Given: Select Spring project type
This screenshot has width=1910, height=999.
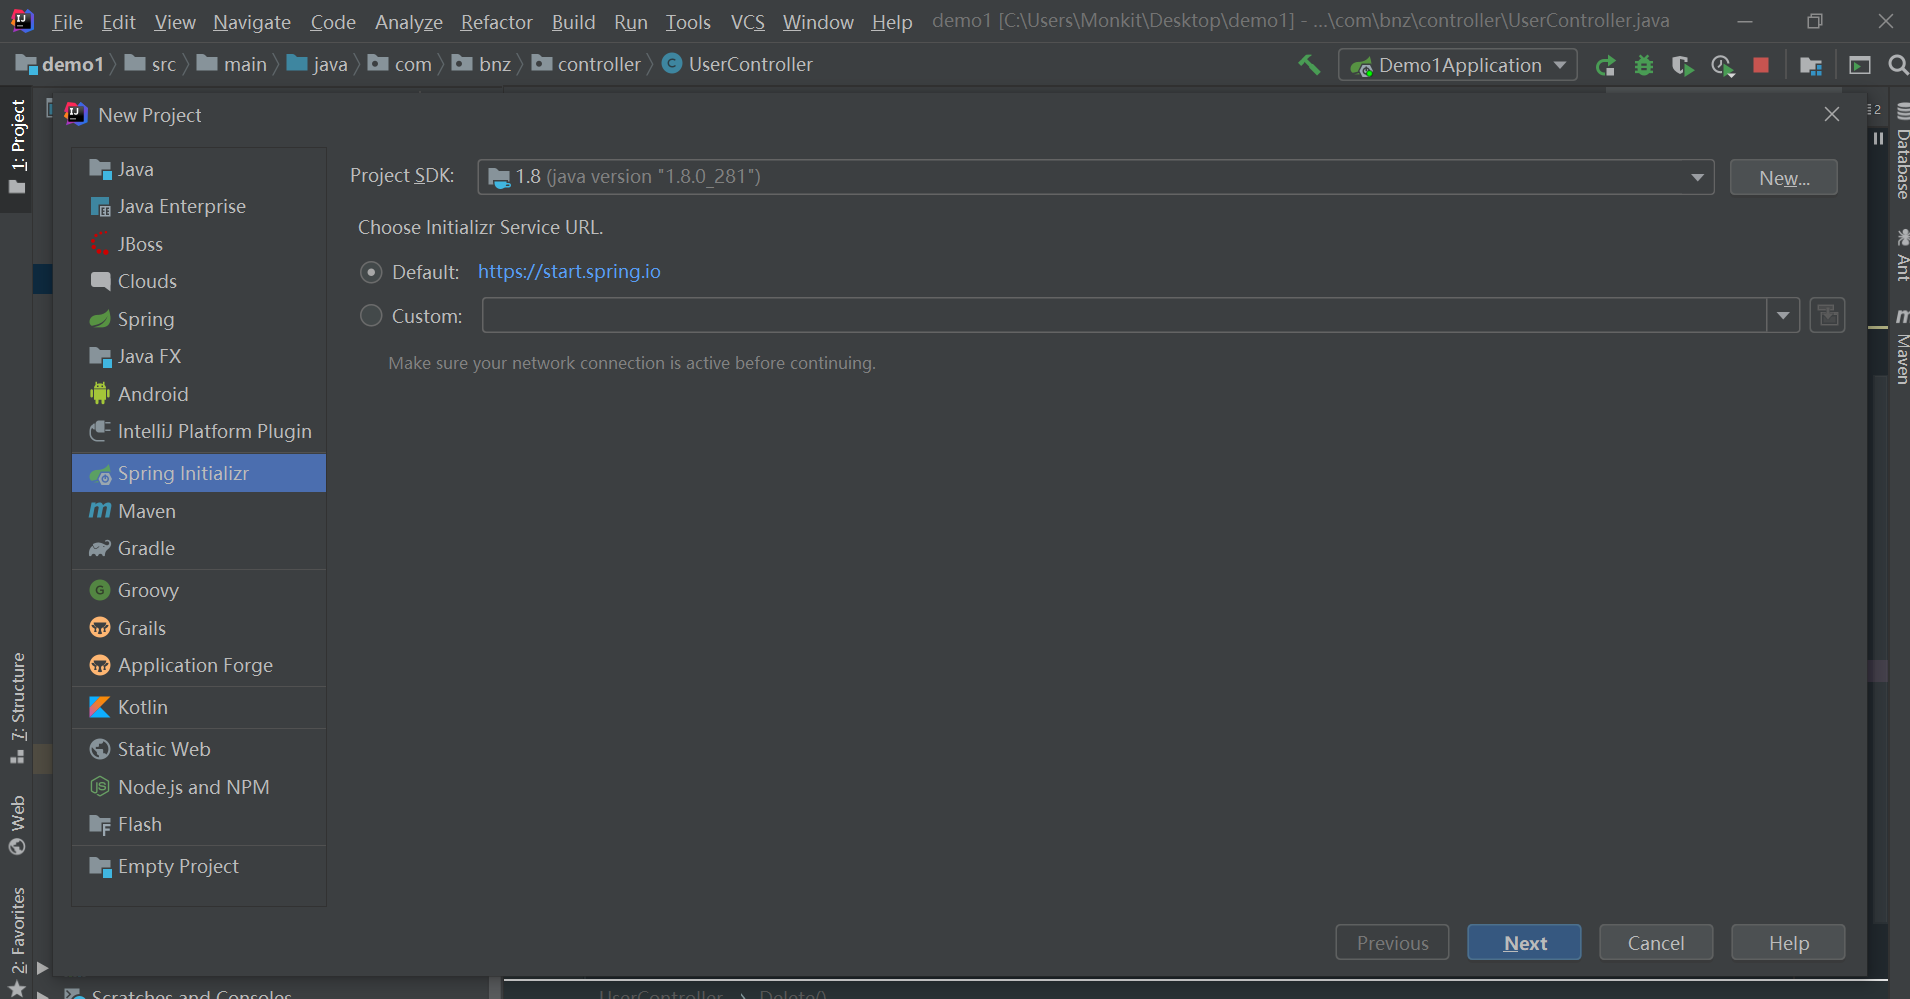Looking at the screenshot, I should 199,319.
